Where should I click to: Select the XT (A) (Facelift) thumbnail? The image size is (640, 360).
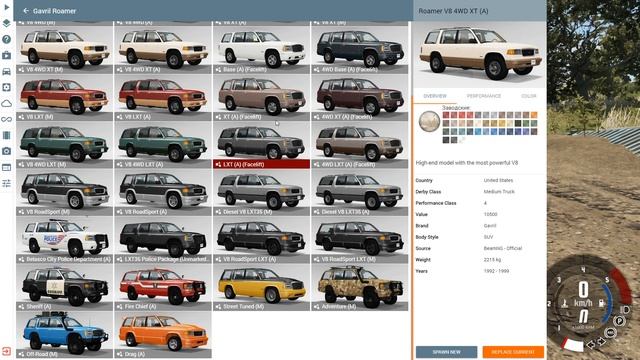click(261, 97)
